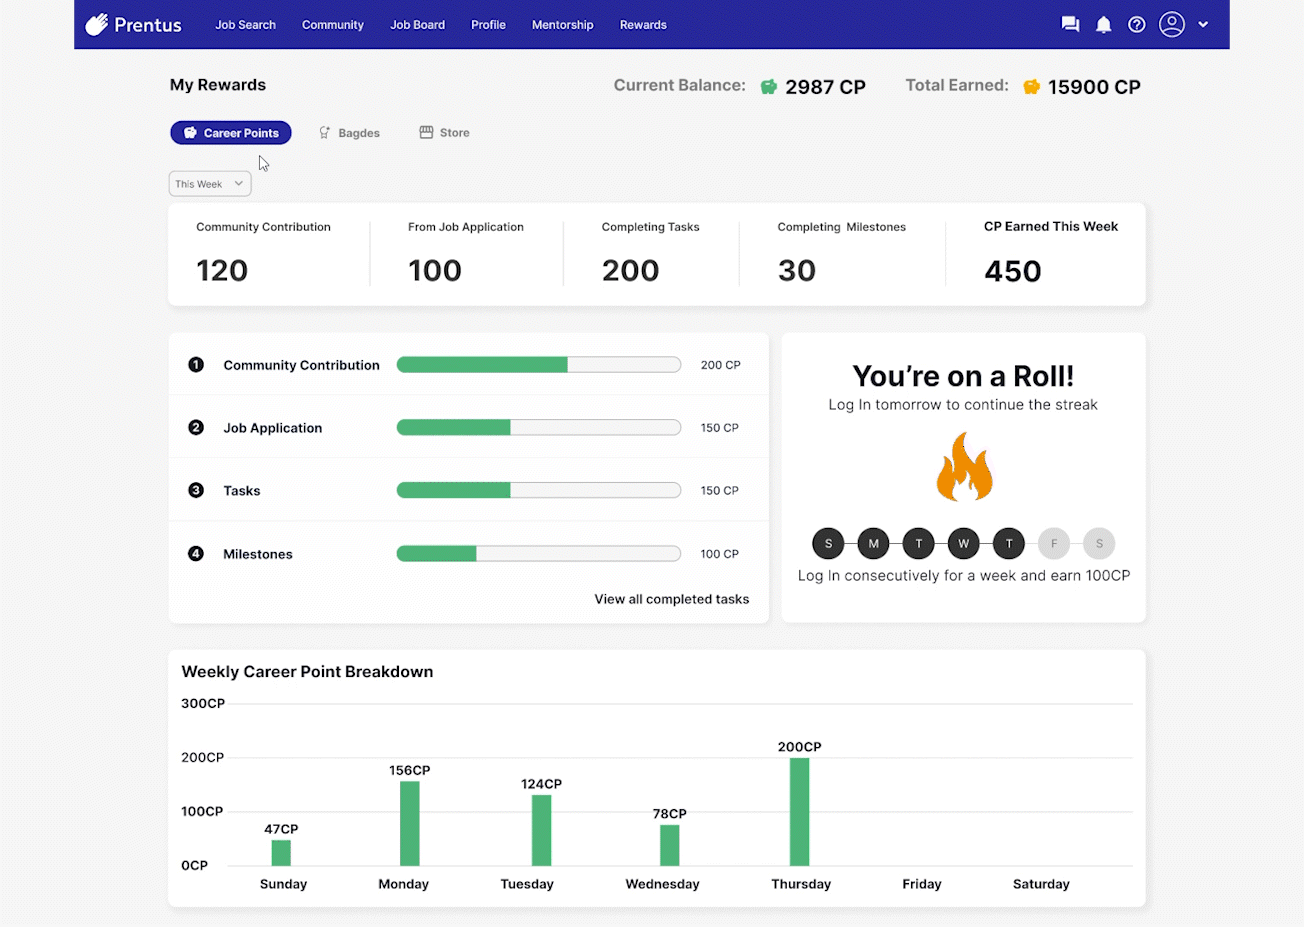
Task: Click the Store shop icon
Action: (x=426, y=132)
